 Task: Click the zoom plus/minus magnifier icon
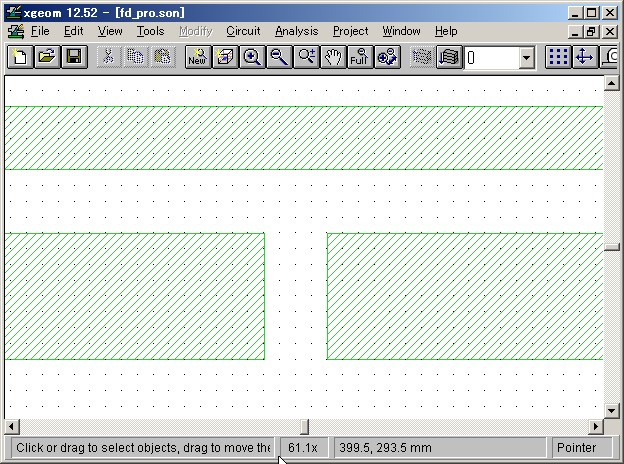(306, 57)
